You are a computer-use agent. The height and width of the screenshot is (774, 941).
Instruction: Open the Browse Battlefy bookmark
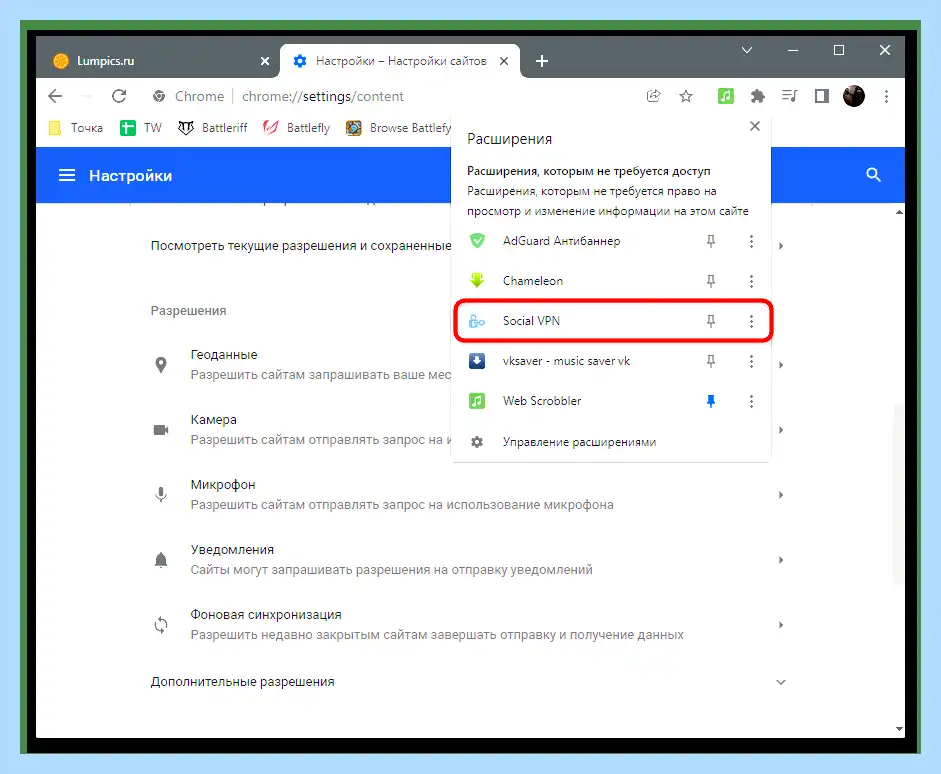[398, 128]
